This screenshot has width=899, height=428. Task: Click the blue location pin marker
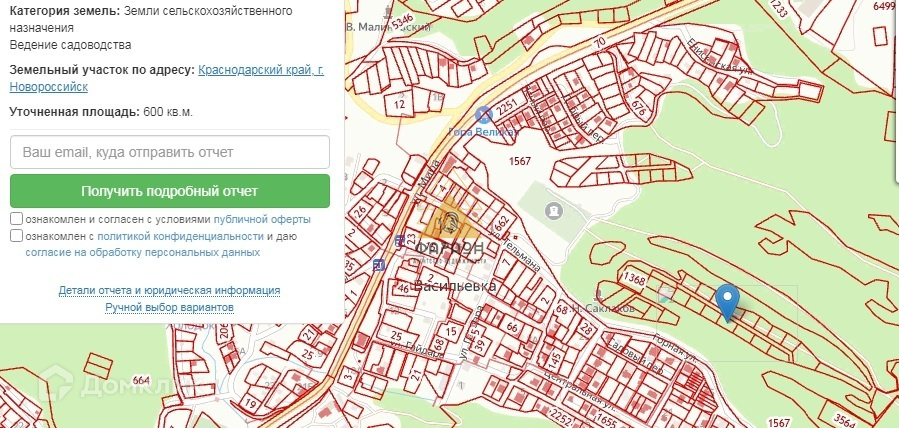coord(729,298)
